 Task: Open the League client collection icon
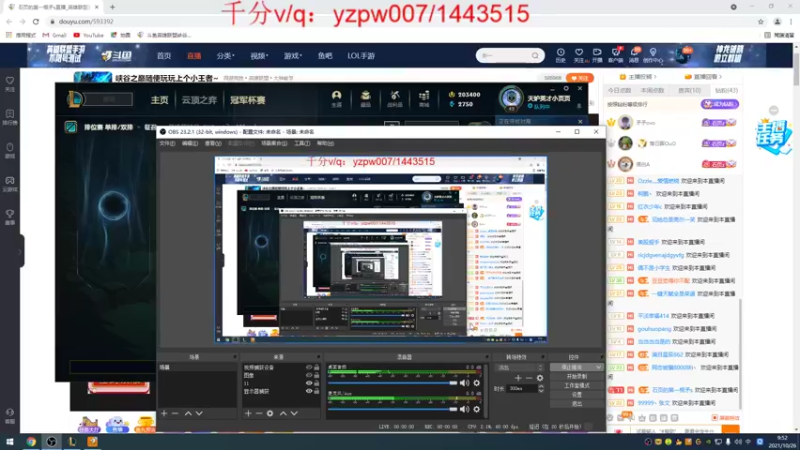click(x=365, y=98)
